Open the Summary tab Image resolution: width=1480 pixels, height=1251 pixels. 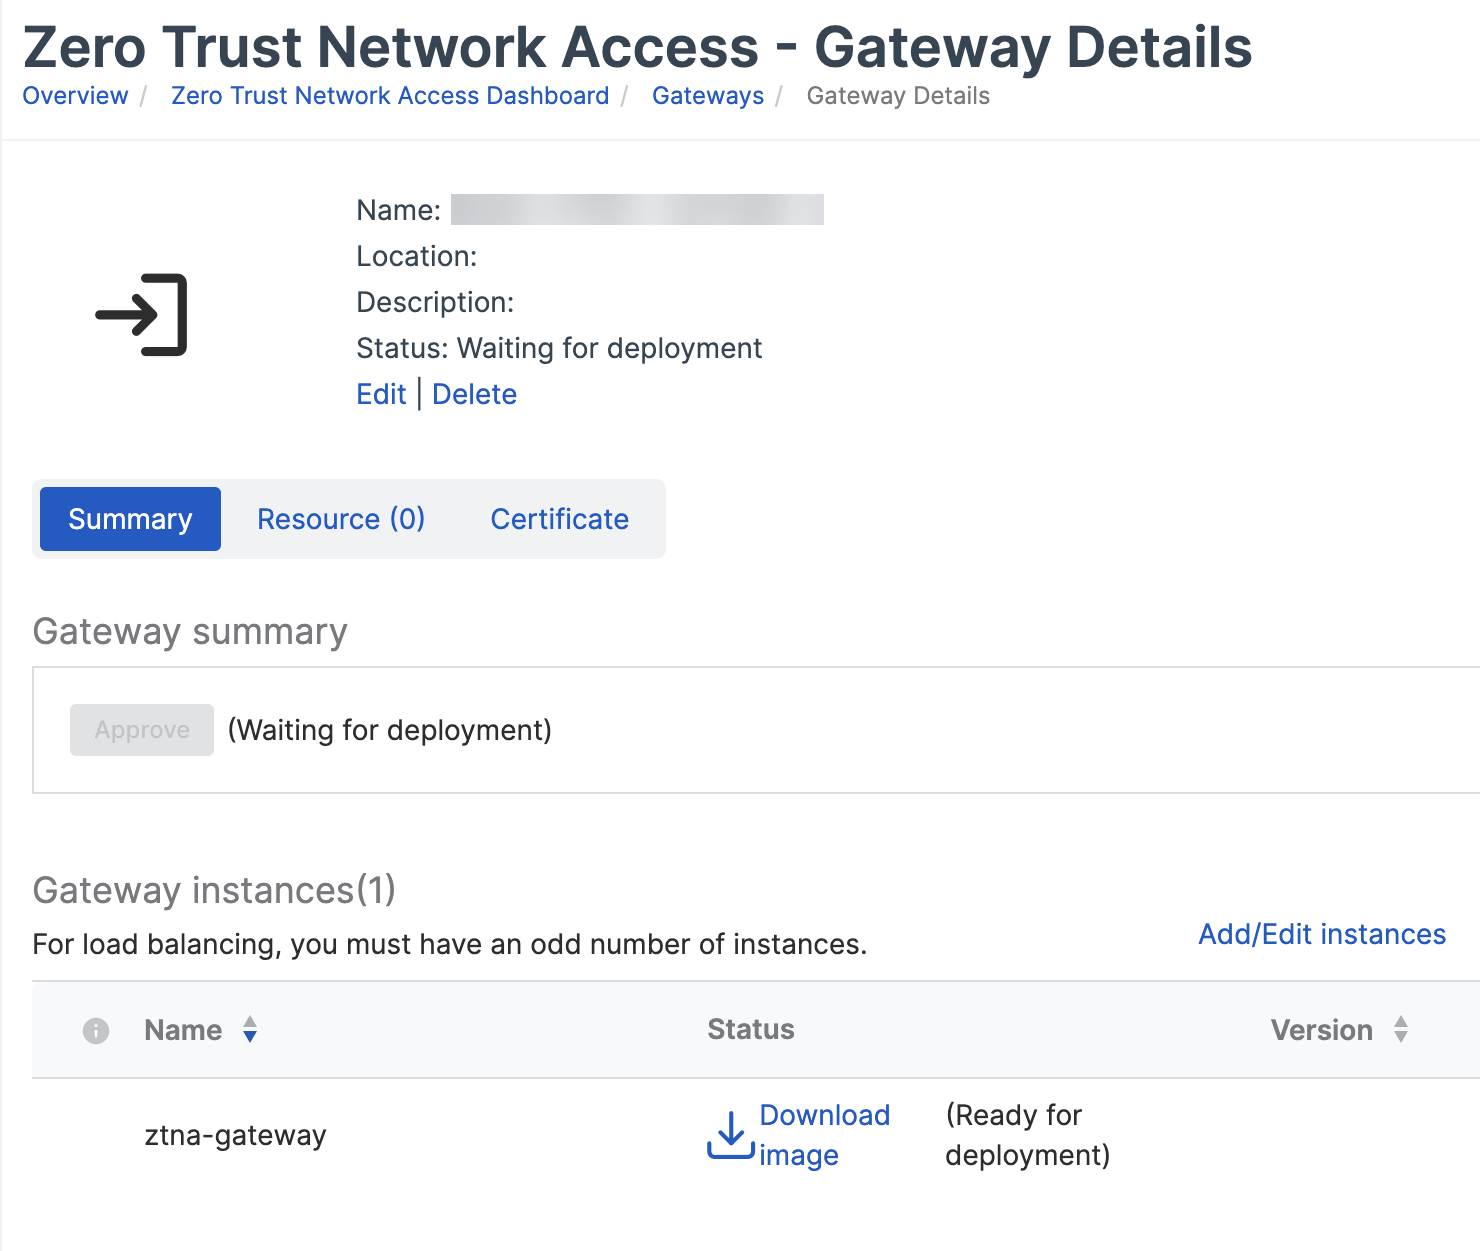point(130,519)
